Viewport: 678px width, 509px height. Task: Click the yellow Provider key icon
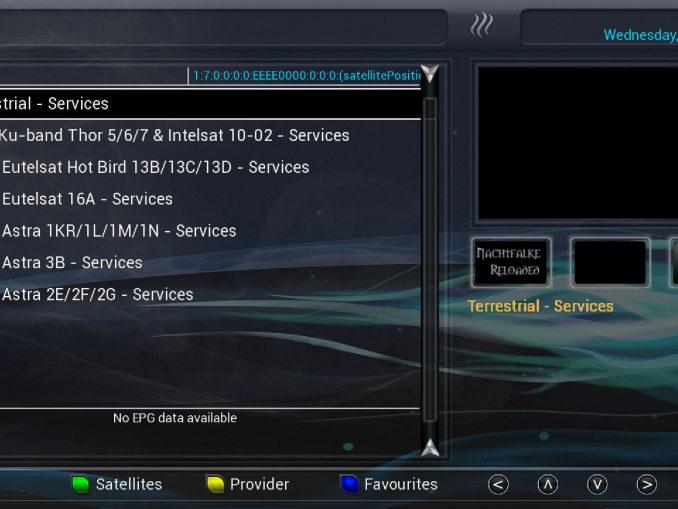point(215,484)
